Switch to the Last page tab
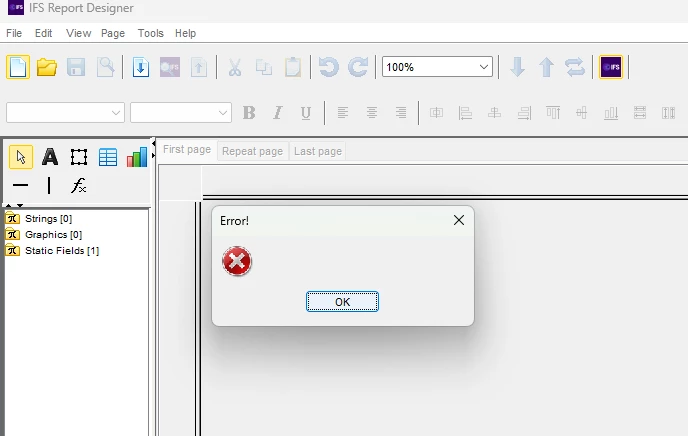This screenshot has width=688, height=436. click(318, 151)
